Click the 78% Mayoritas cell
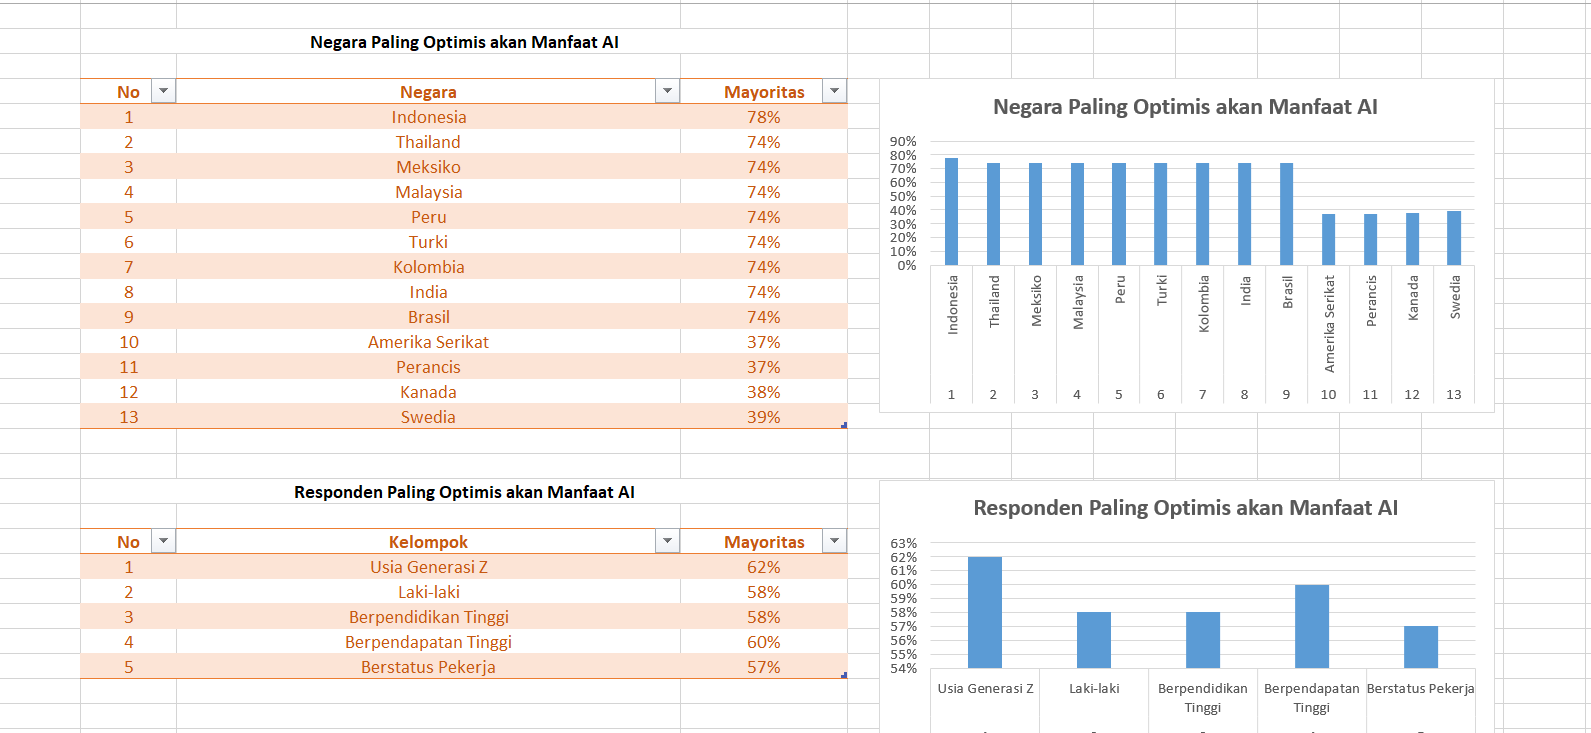 click(763, 117)
